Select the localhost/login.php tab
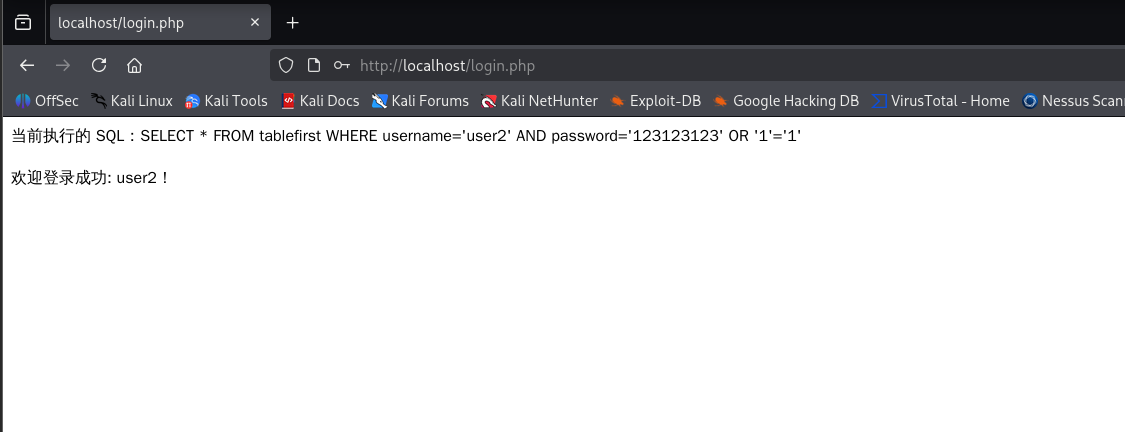The image size is (1125, 432). click(x=140, y=22)
